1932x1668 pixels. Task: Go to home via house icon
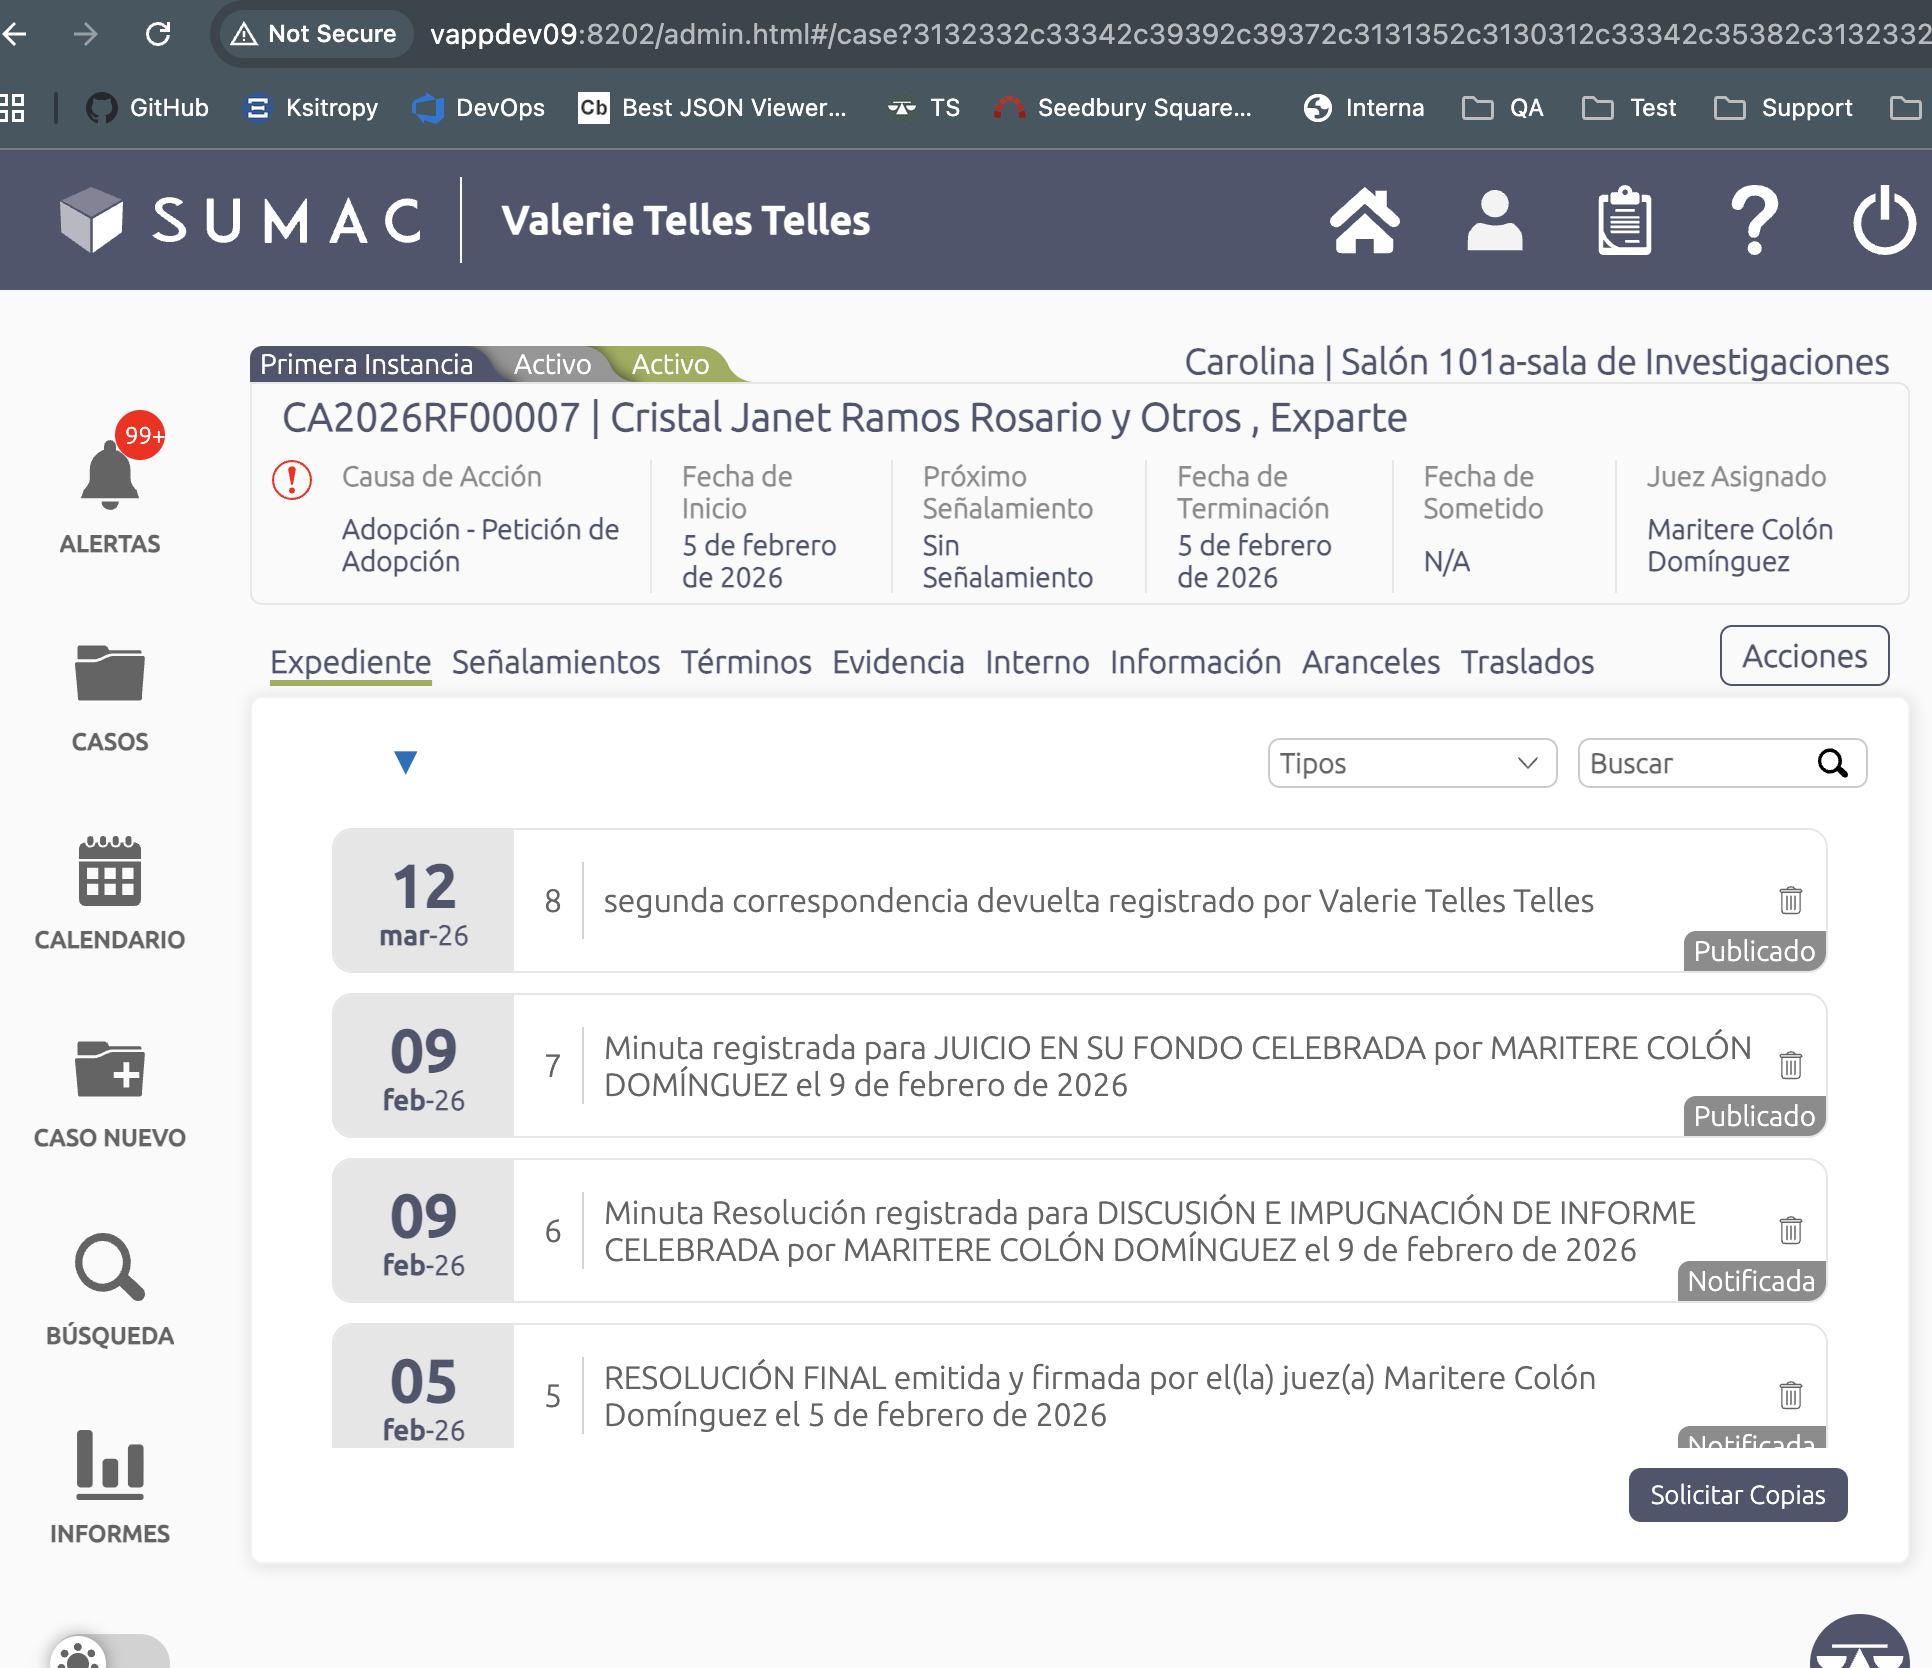(1364, 221)
